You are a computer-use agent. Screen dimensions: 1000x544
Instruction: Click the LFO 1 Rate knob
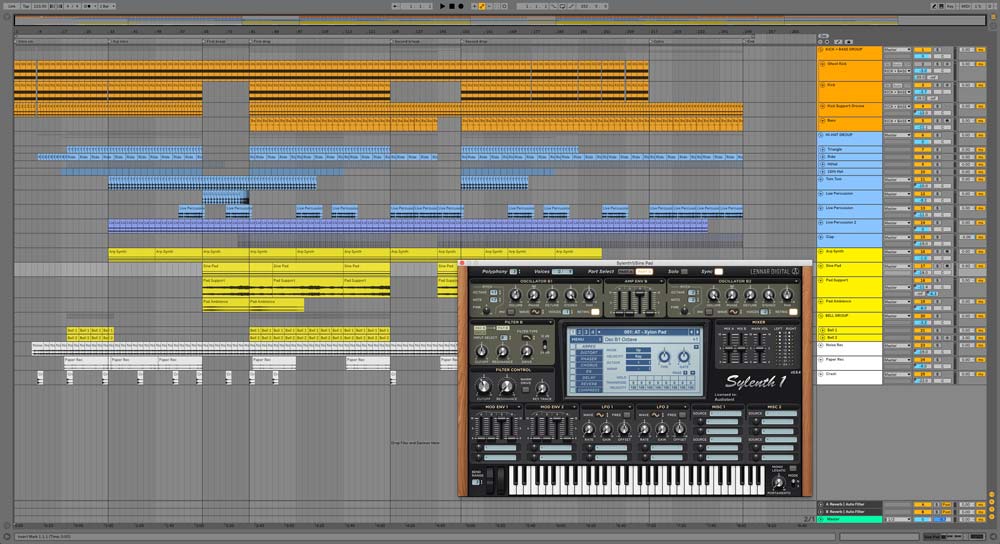click(588, 428)
